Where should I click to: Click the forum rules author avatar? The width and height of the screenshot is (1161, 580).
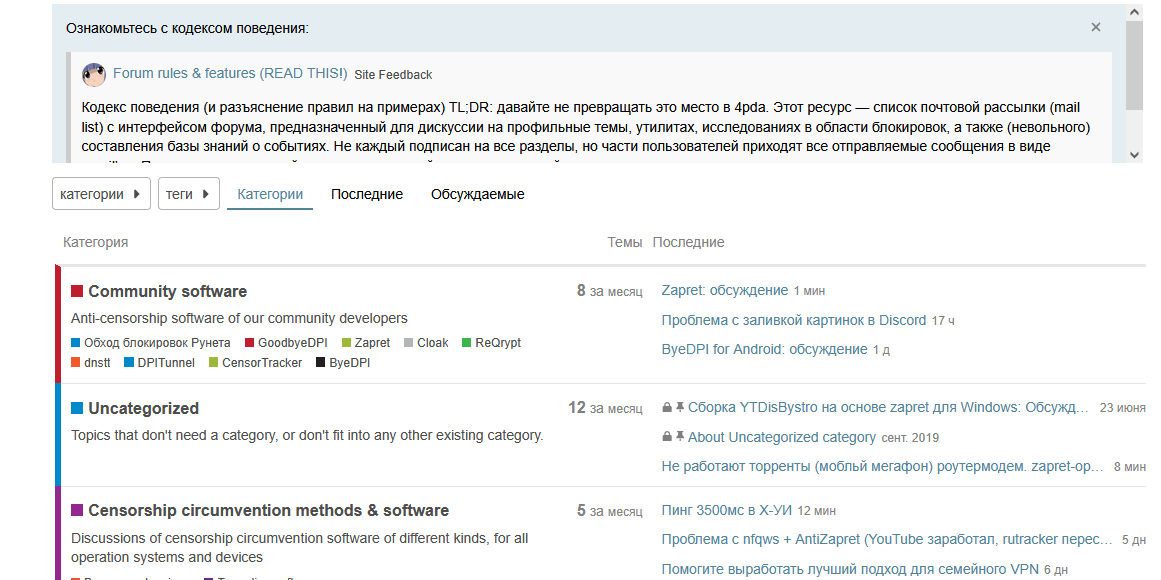point(94,74)
